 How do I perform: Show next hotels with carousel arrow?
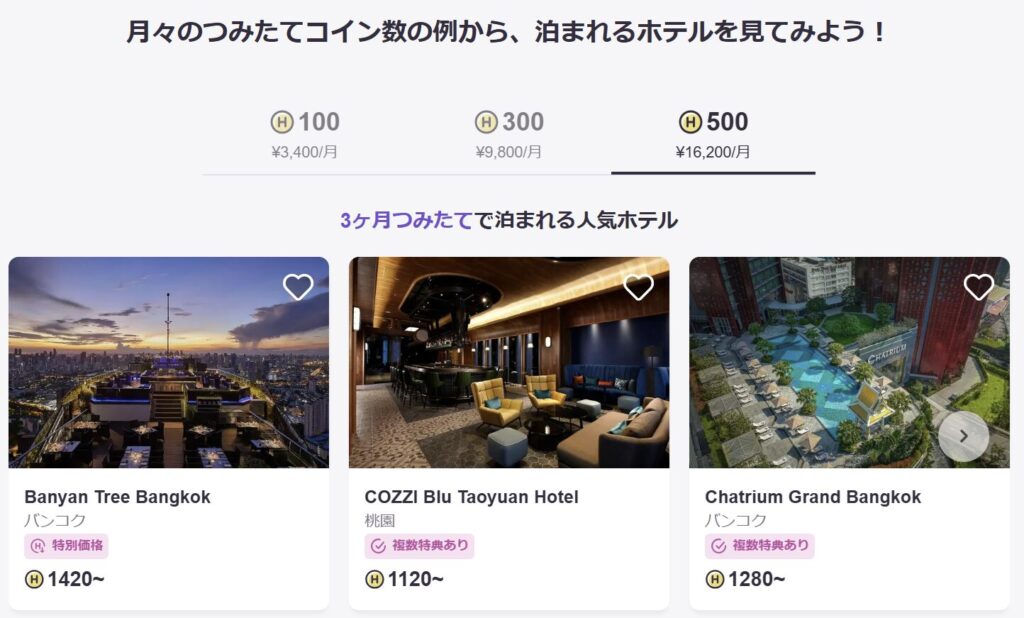point(963,436)
